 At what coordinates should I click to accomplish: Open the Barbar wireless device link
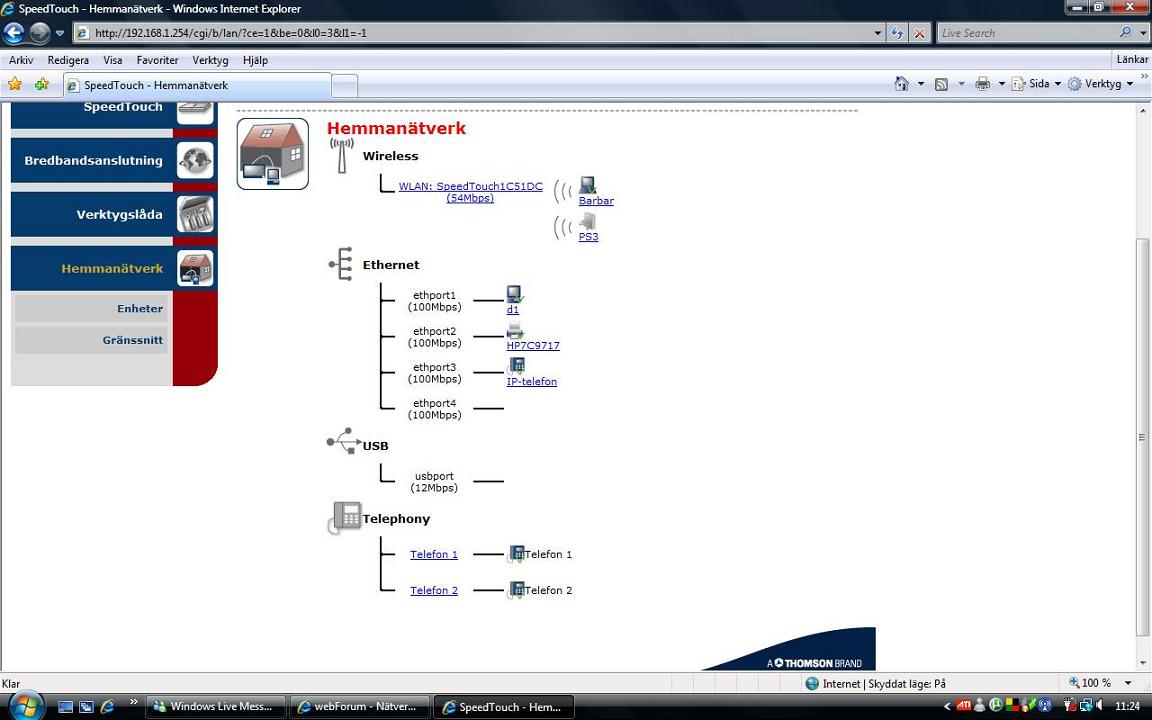[x=596, y=201]
